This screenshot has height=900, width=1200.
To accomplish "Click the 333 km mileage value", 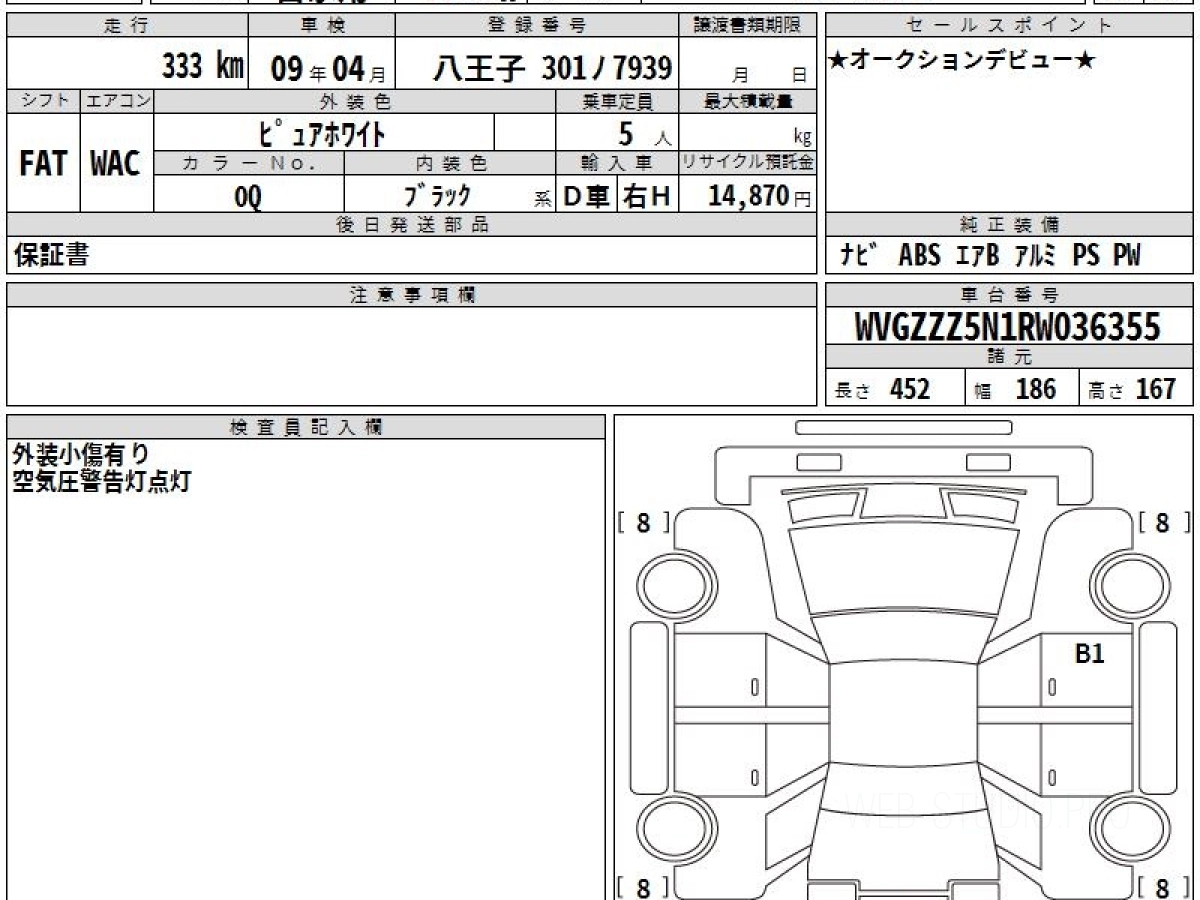I will point(203,67).
